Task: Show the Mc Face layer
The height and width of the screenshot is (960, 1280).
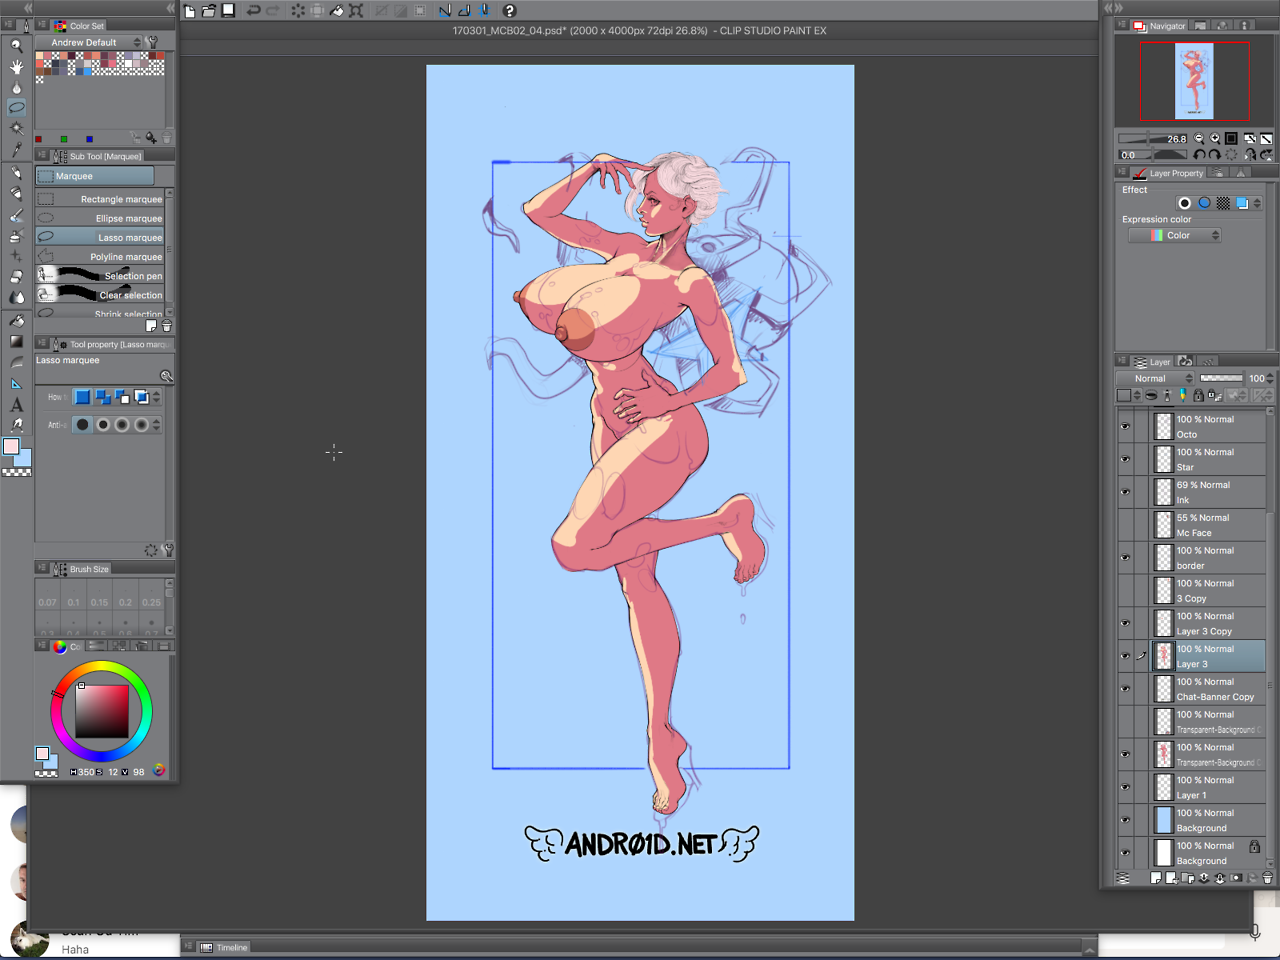Action: pyautogui.click(x=1125, y=526)
